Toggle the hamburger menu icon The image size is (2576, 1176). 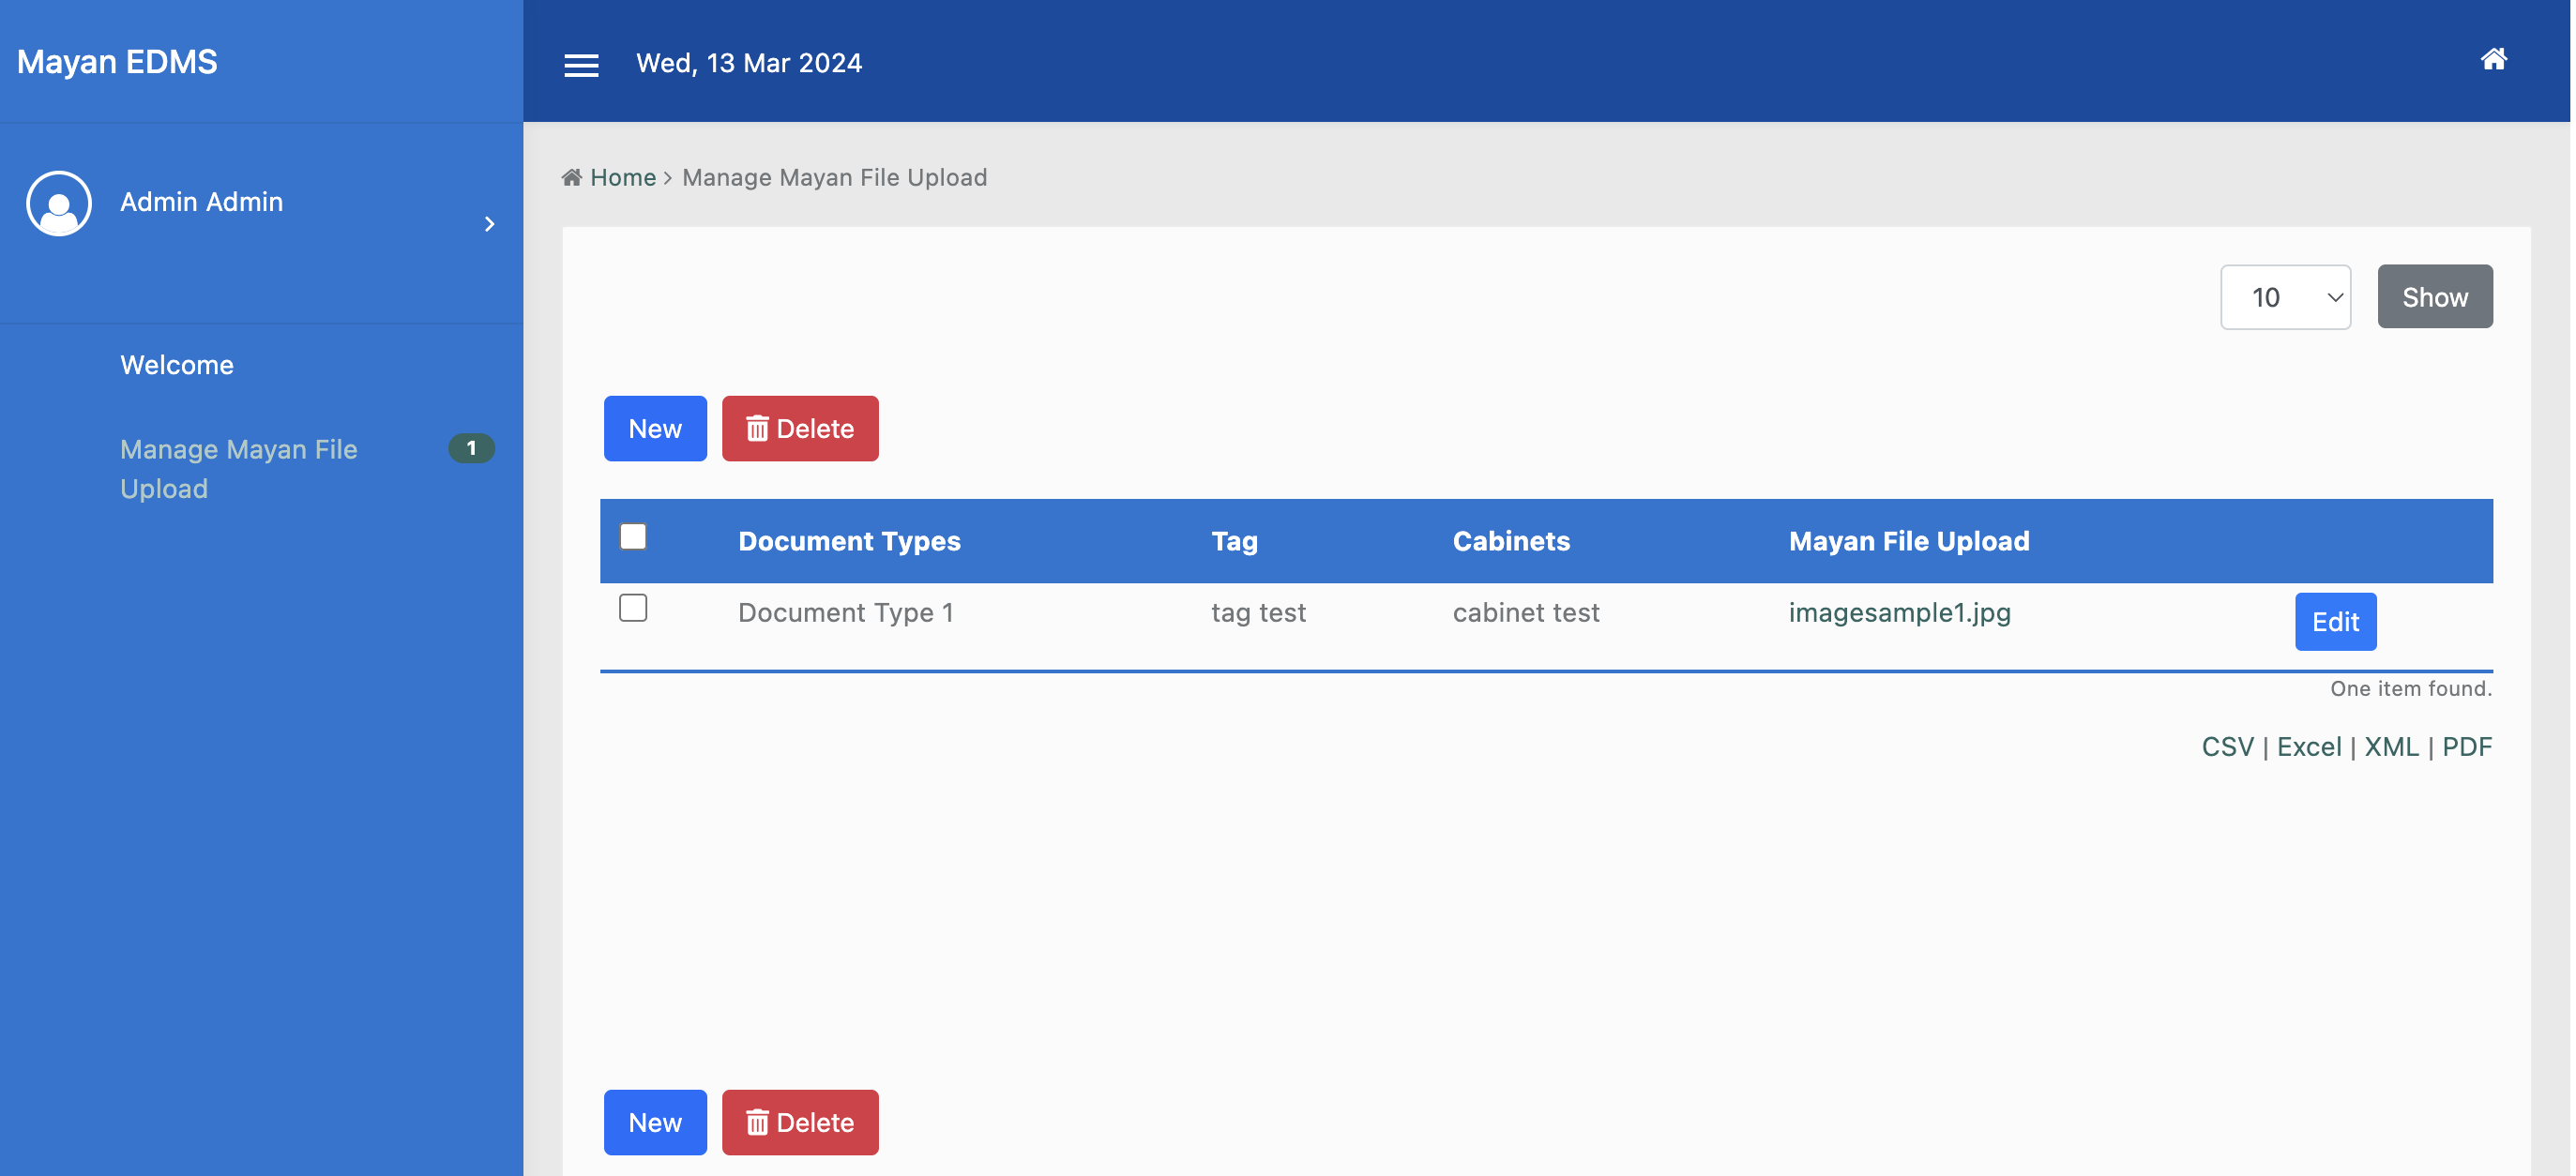click(581, 65)
